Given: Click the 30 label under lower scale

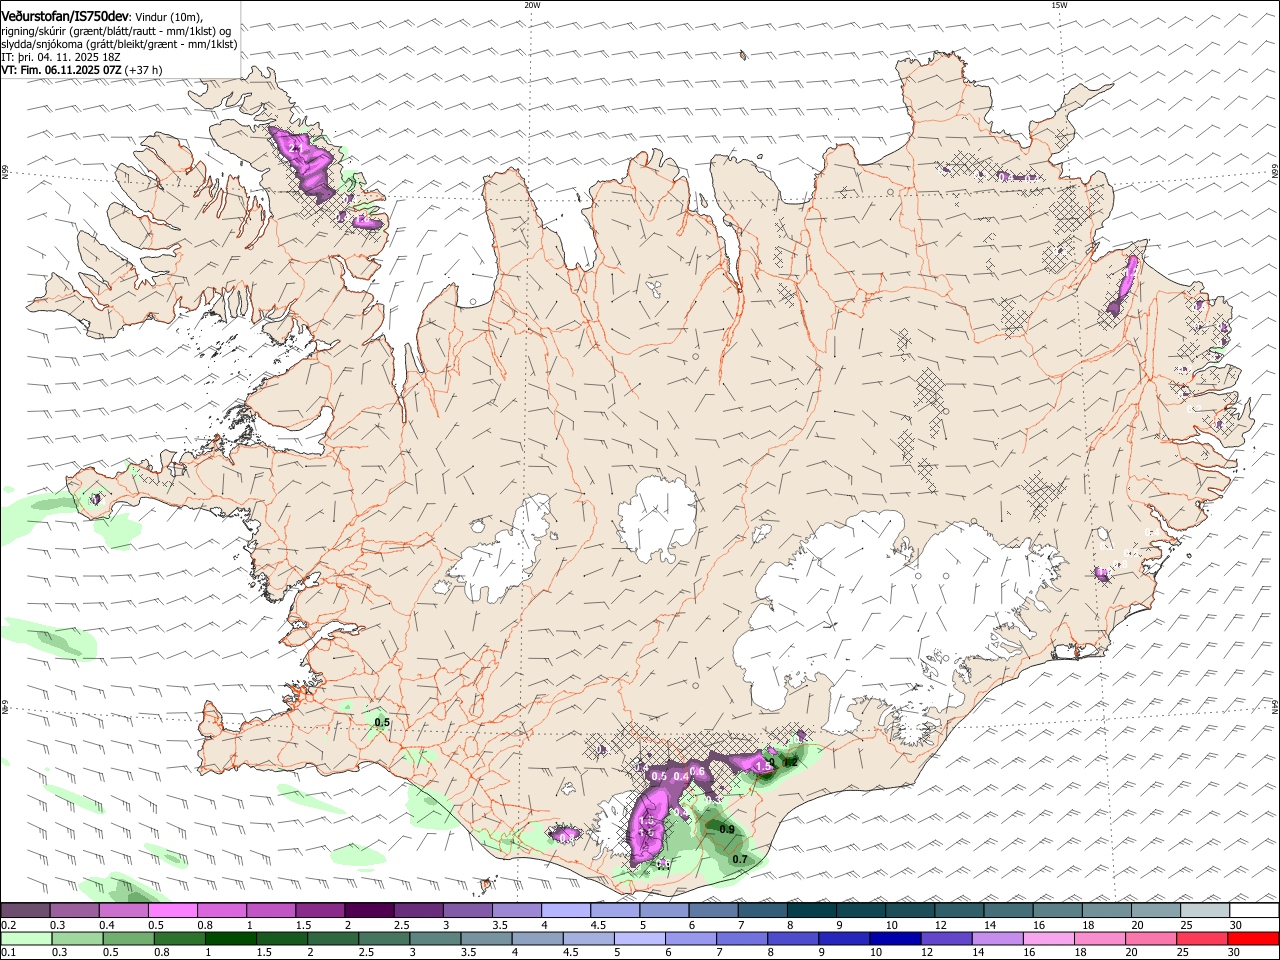Looking at the screenshot, I should pos(1233,953).
